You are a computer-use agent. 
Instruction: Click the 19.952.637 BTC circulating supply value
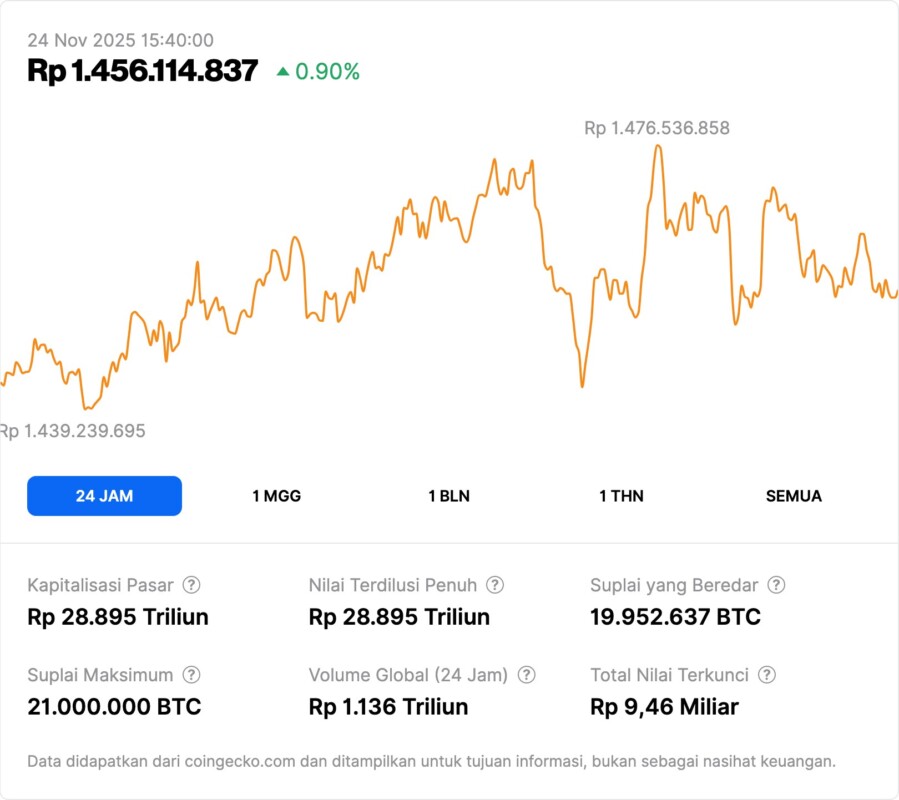tap(675, 617)
